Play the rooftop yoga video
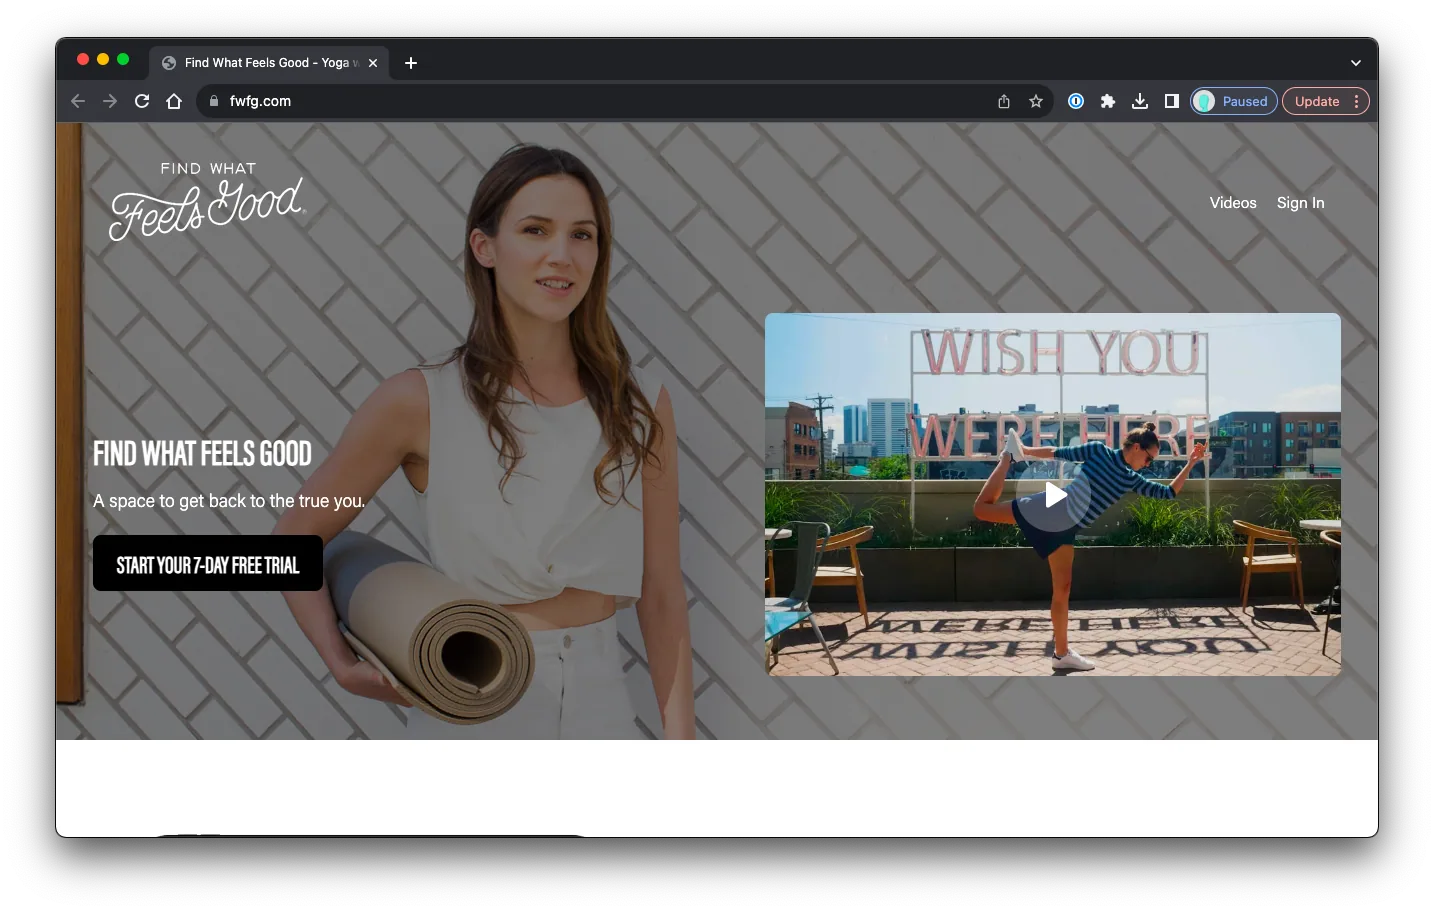This screenshot has width=1434, height=911. click(x=1054, y=495)
